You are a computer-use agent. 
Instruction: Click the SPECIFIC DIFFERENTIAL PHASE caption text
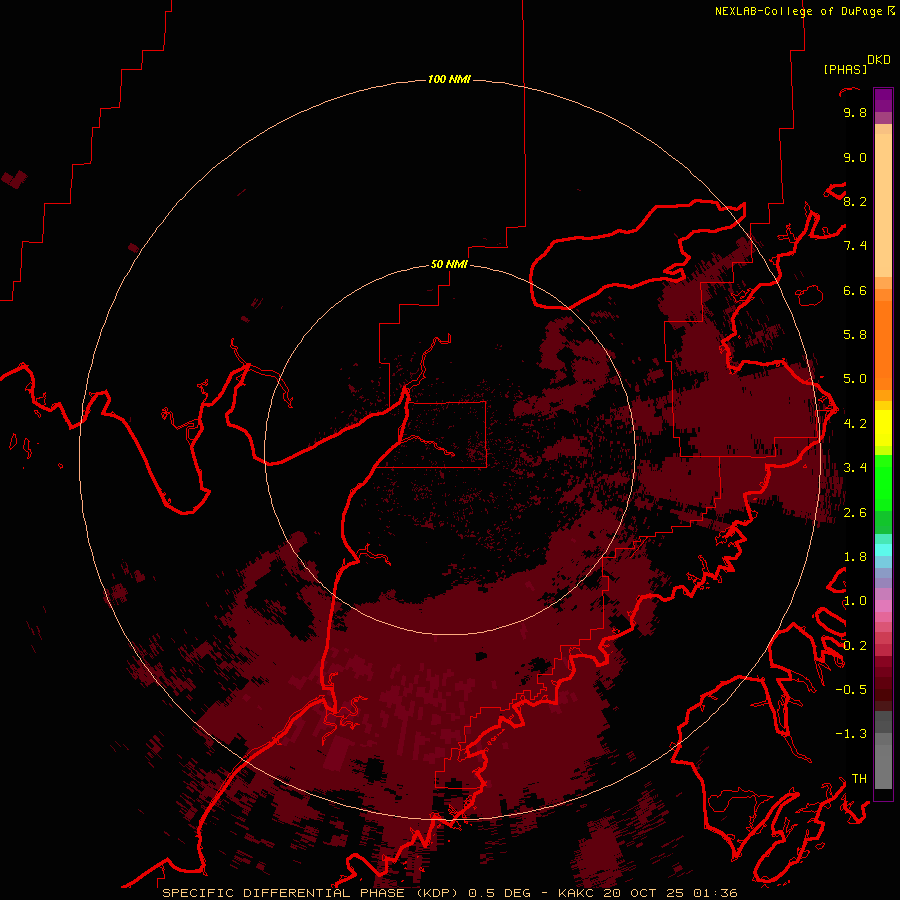tap(283, 893)
